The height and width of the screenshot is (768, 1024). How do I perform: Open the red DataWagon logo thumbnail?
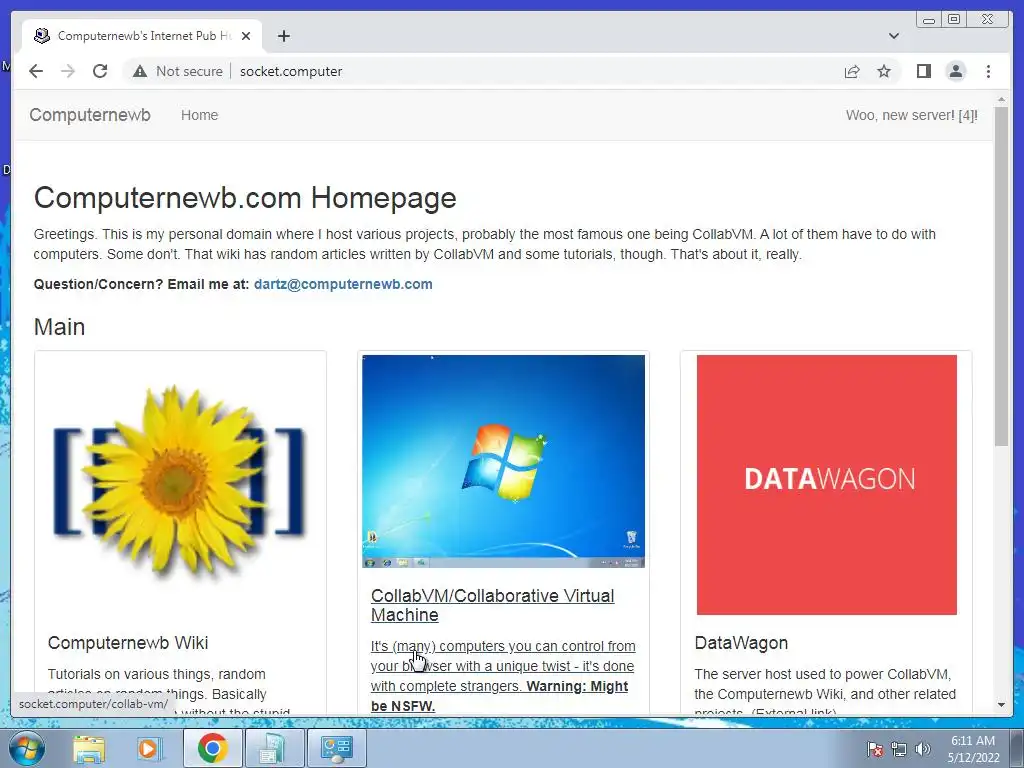click(x=827, y=485)
